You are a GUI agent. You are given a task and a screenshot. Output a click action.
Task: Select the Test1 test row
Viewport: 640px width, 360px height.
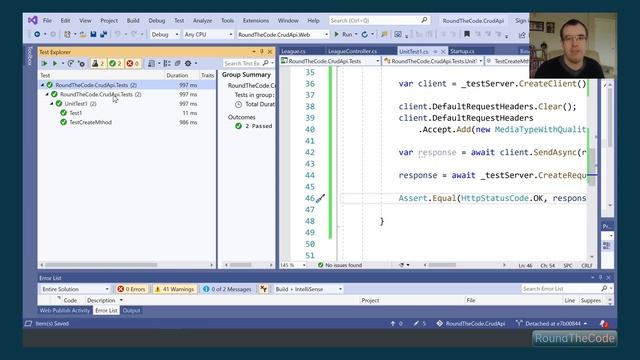127,113
